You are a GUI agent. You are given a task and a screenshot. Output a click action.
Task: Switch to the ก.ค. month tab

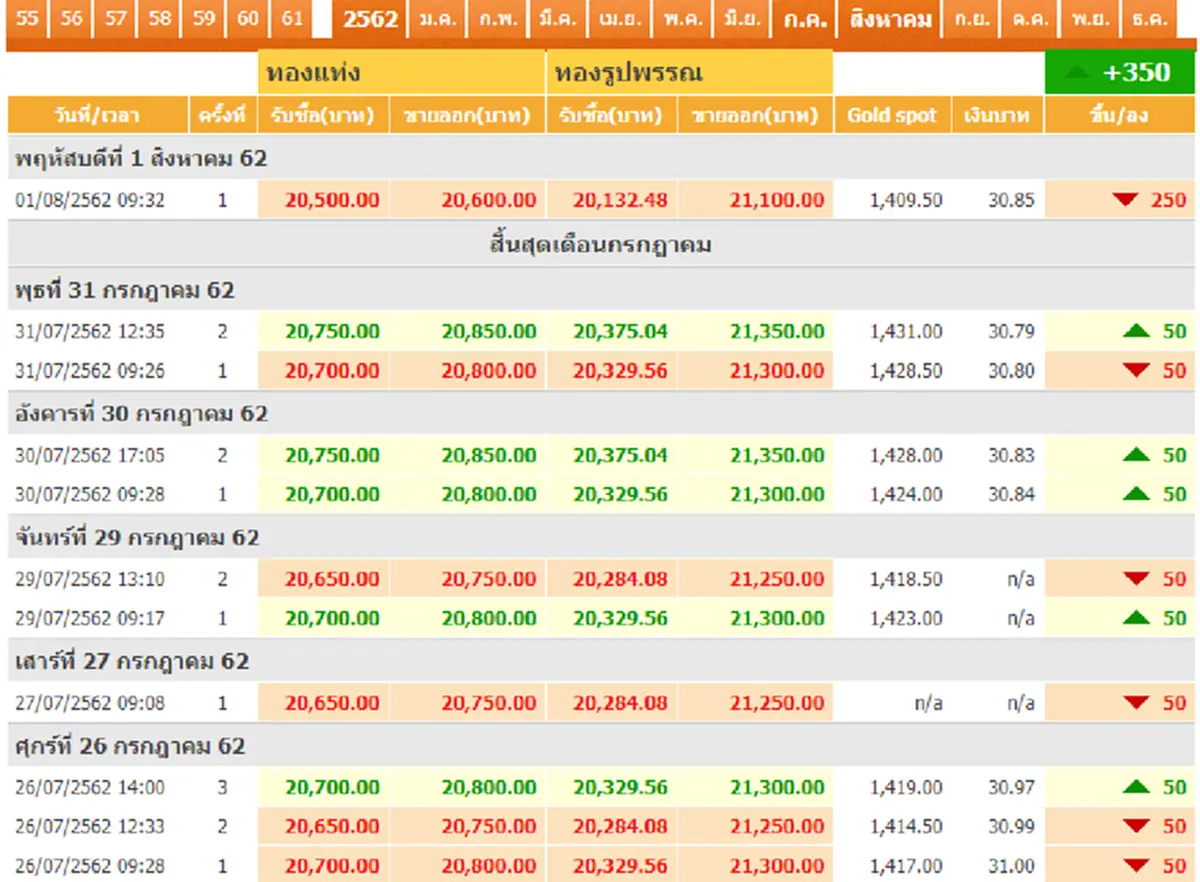pos(805,19)
